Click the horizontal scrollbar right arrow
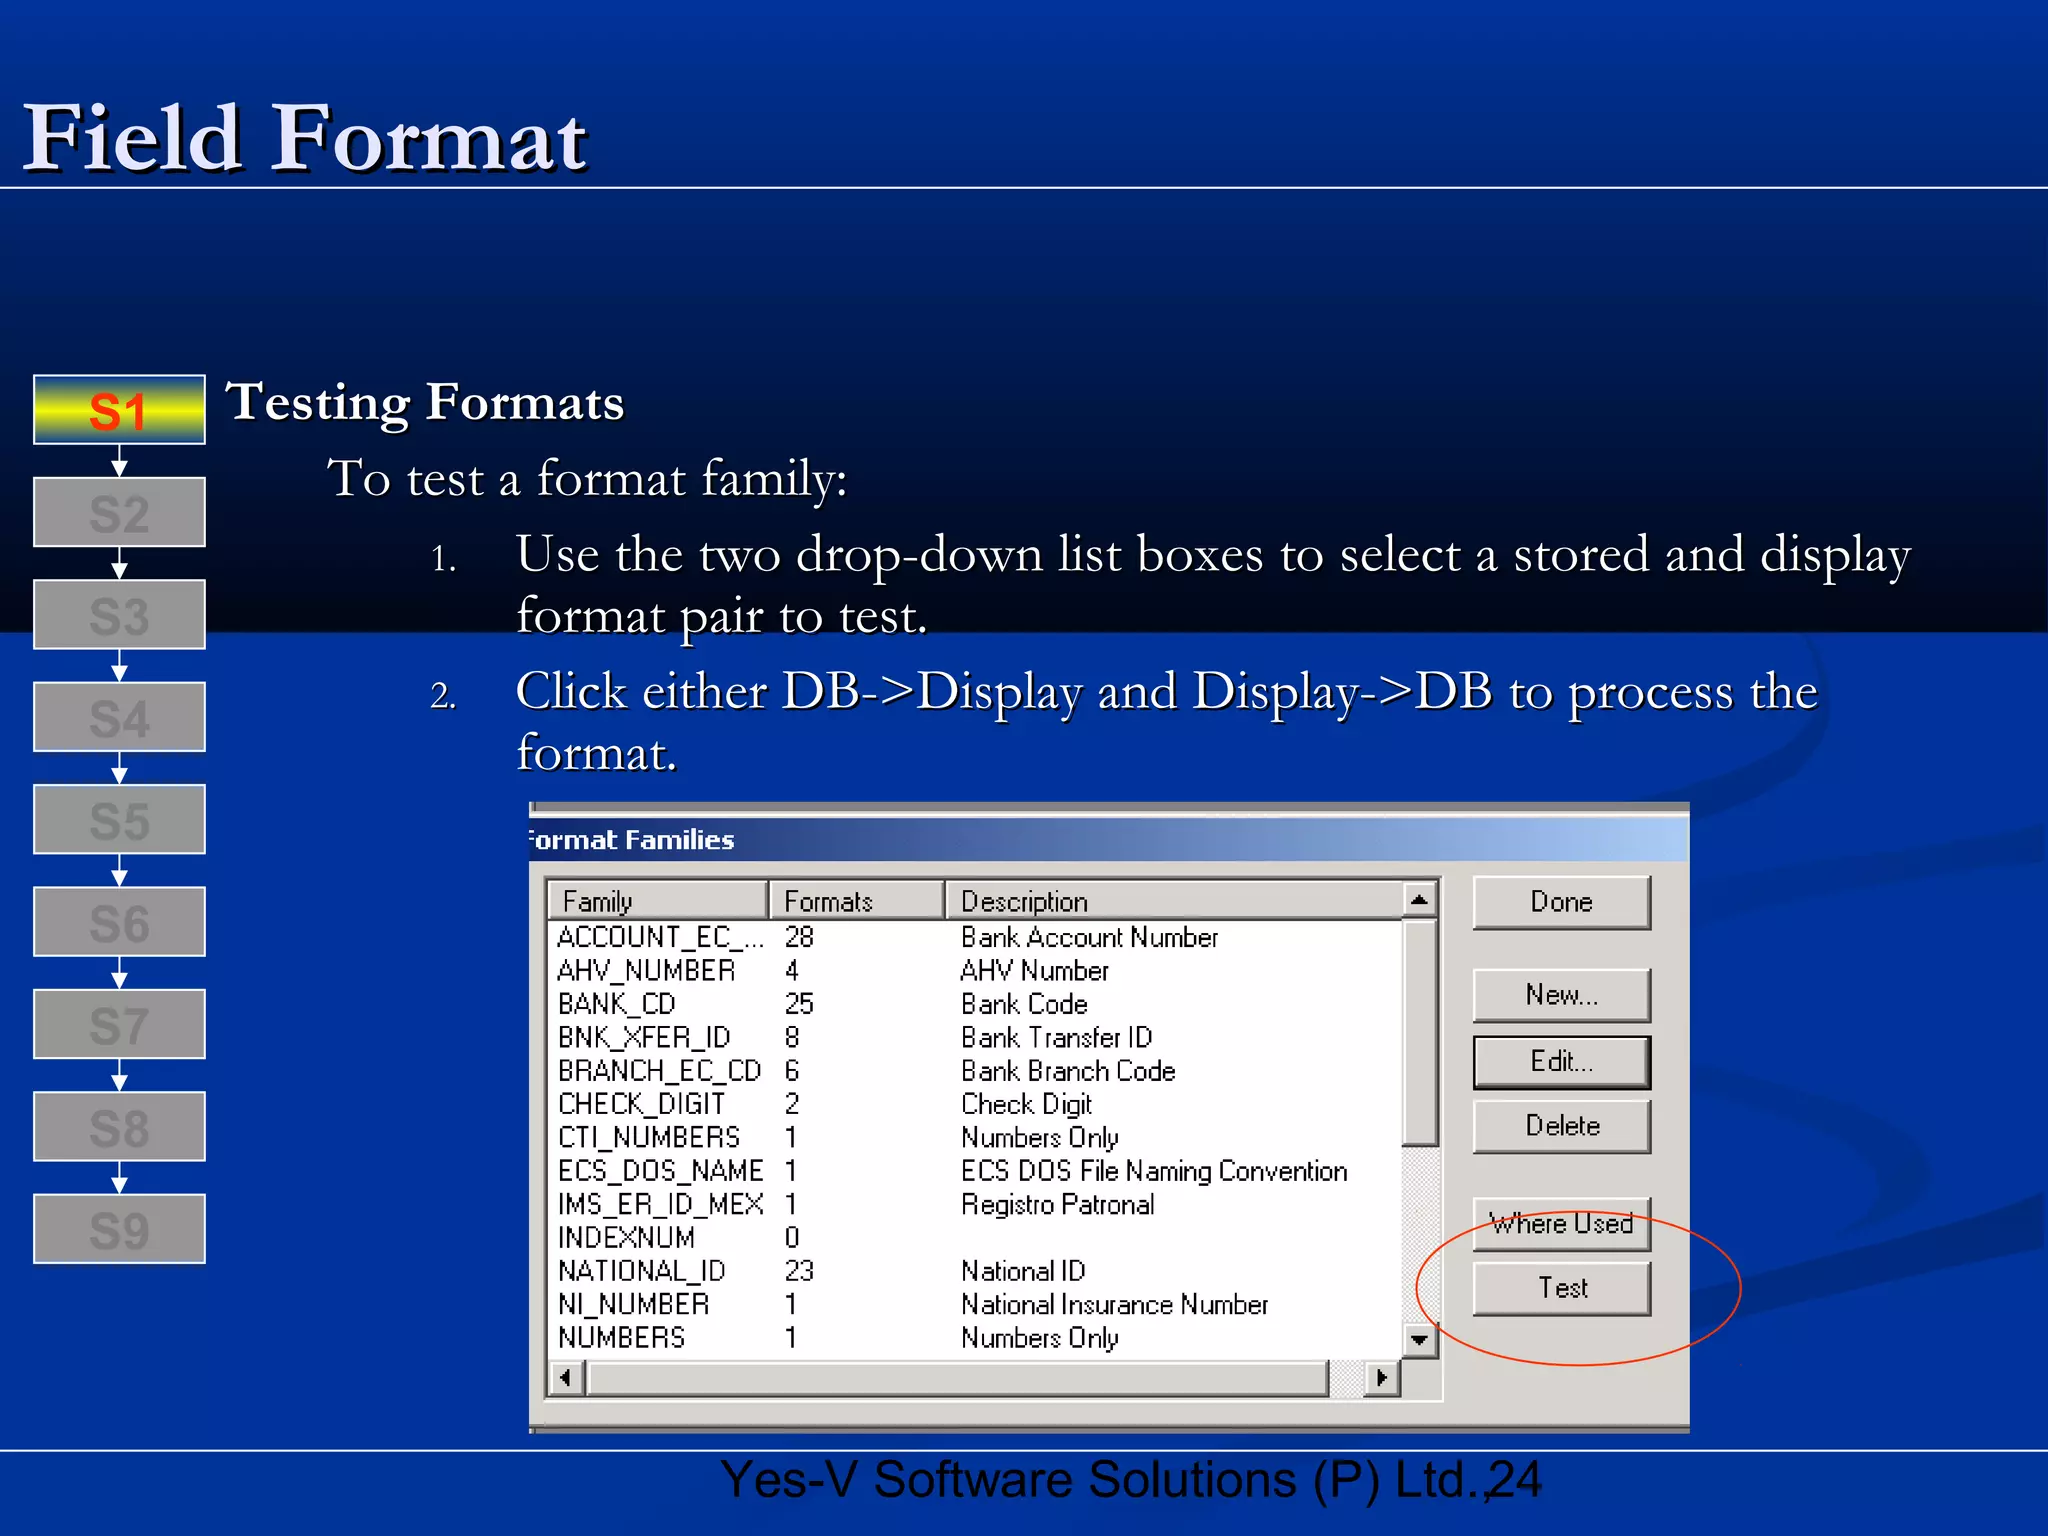The image size is (2048, 1536). click(1382, 1378)
